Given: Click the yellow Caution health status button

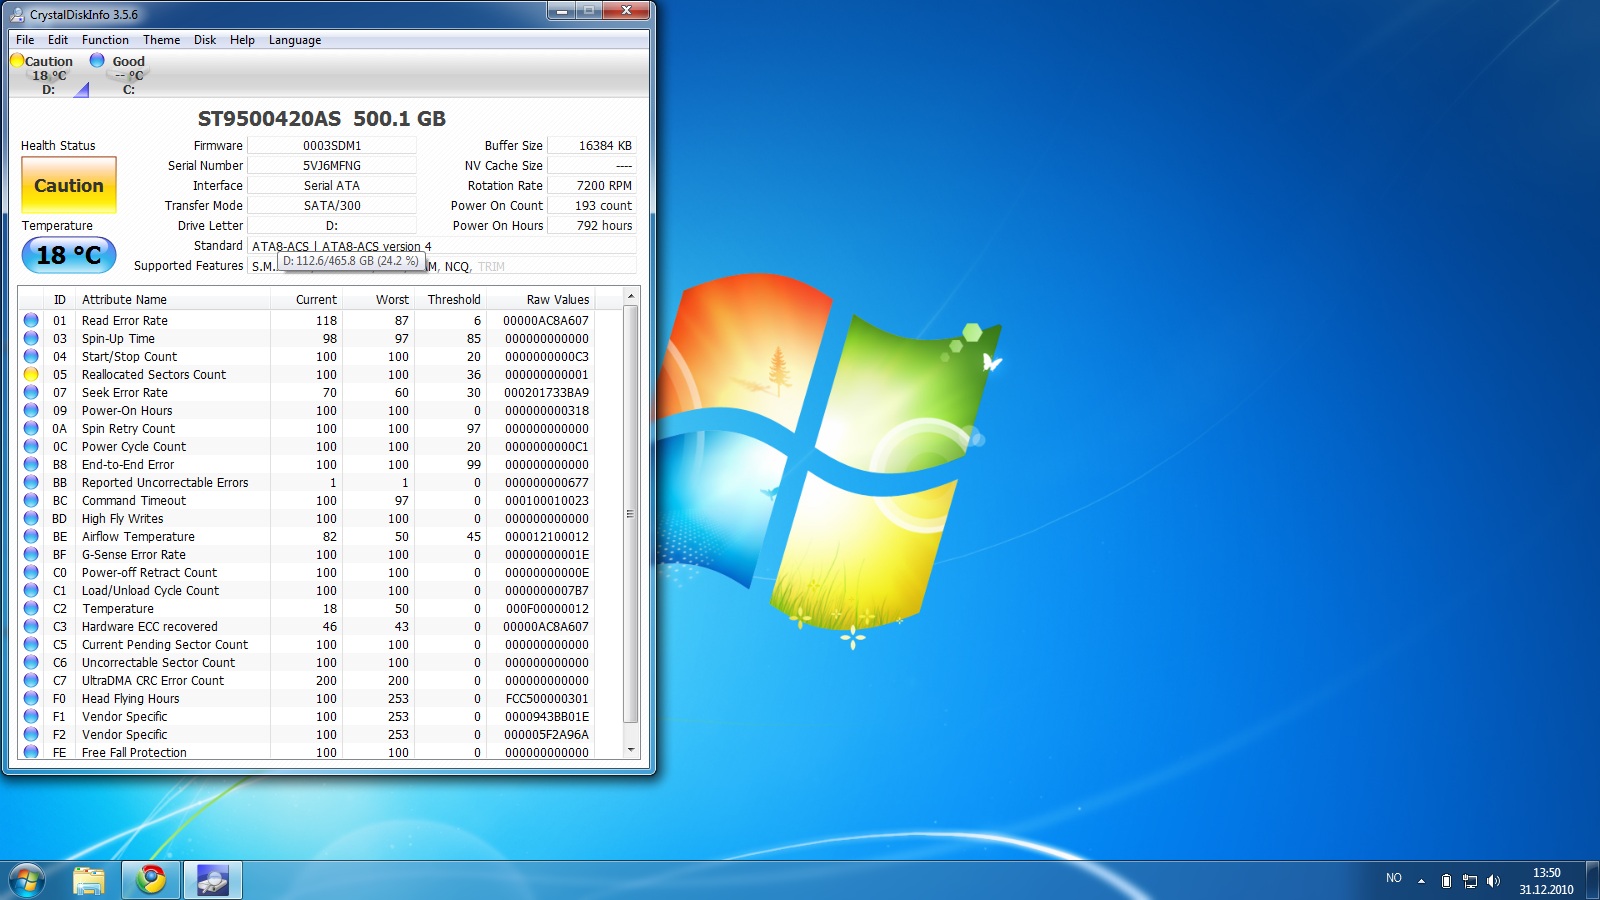Looking at the screenshot, I should click(69, 185).
